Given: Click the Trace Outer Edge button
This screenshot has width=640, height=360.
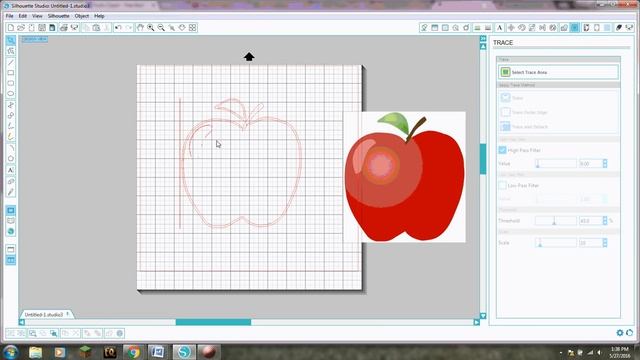Looking at the screenshot, I should [524, 112].
